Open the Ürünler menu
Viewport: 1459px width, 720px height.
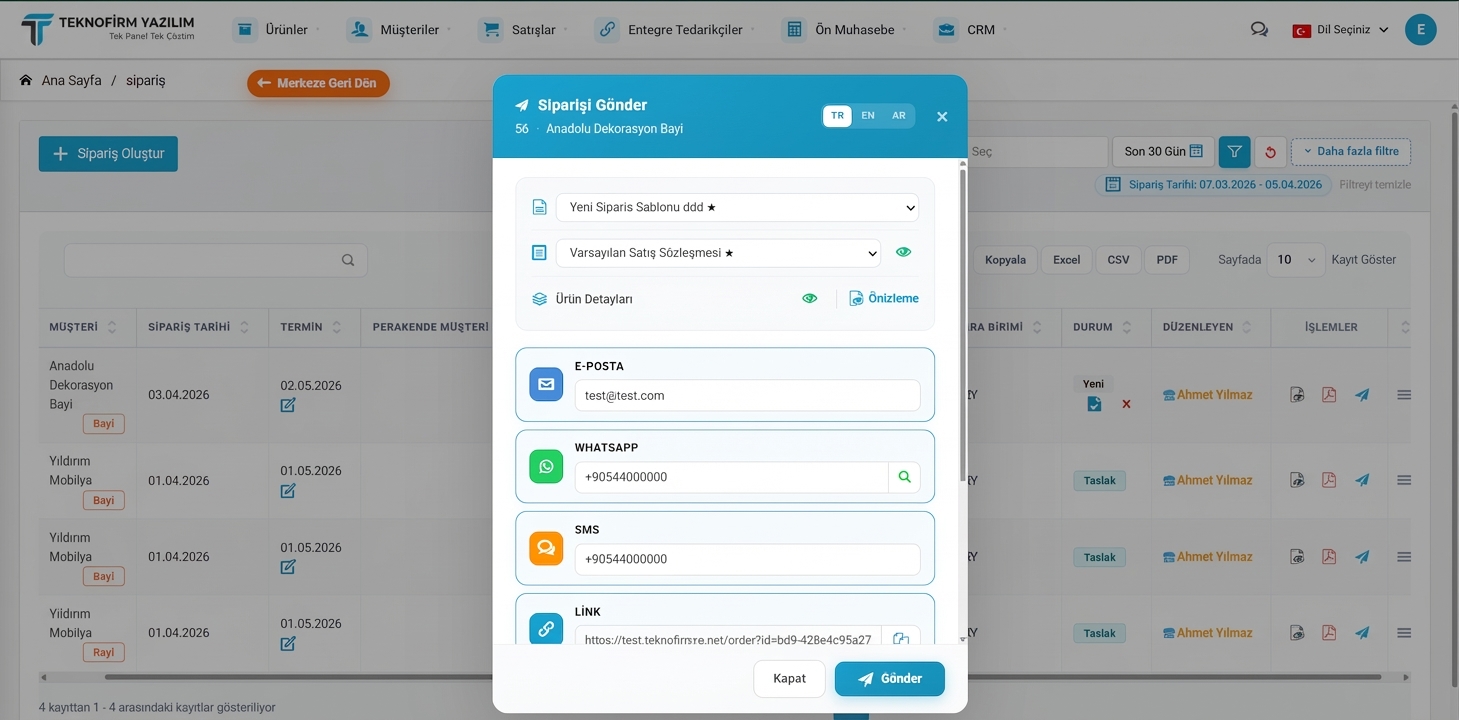tap(277, 30)
